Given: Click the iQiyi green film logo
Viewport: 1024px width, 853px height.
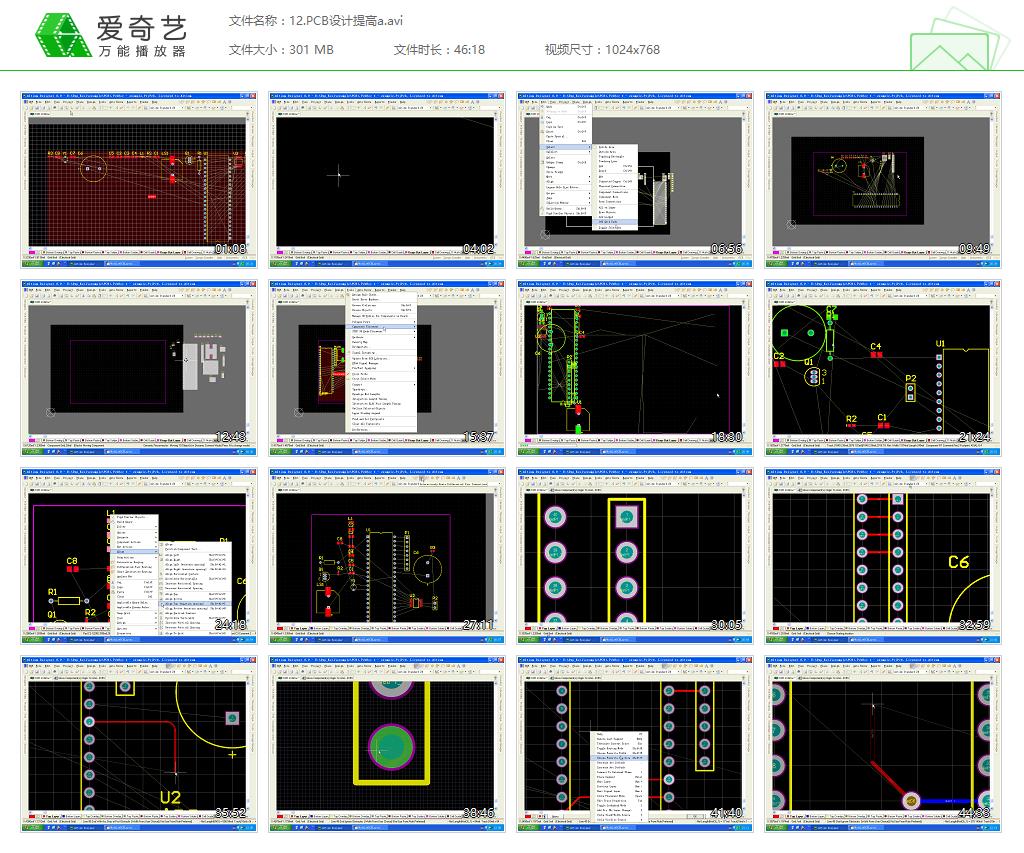Looking at the screenshot, I should 62,36.
